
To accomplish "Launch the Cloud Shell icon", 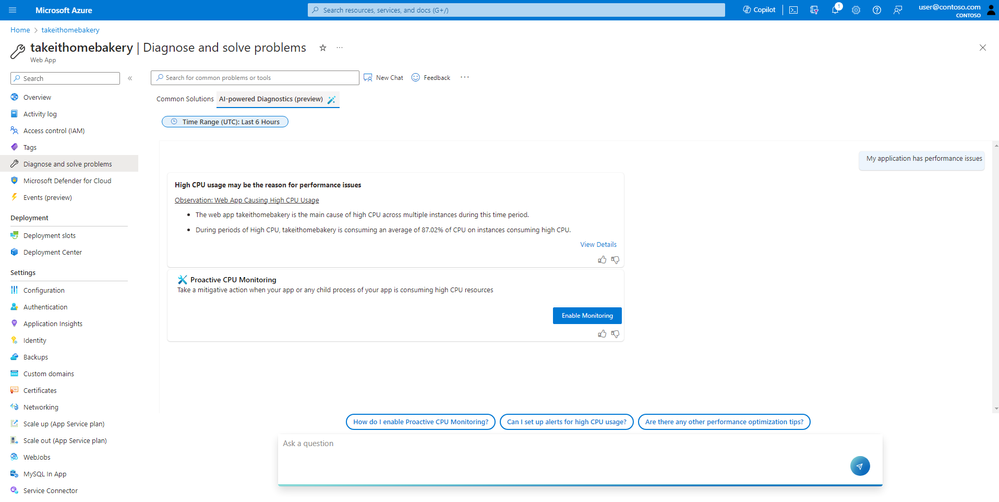I will (793, 10).
